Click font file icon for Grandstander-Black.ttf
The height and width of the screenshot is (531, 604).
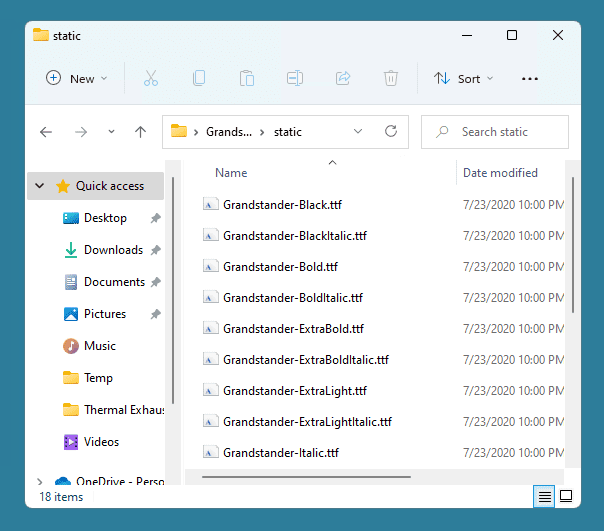click(211, 204)
